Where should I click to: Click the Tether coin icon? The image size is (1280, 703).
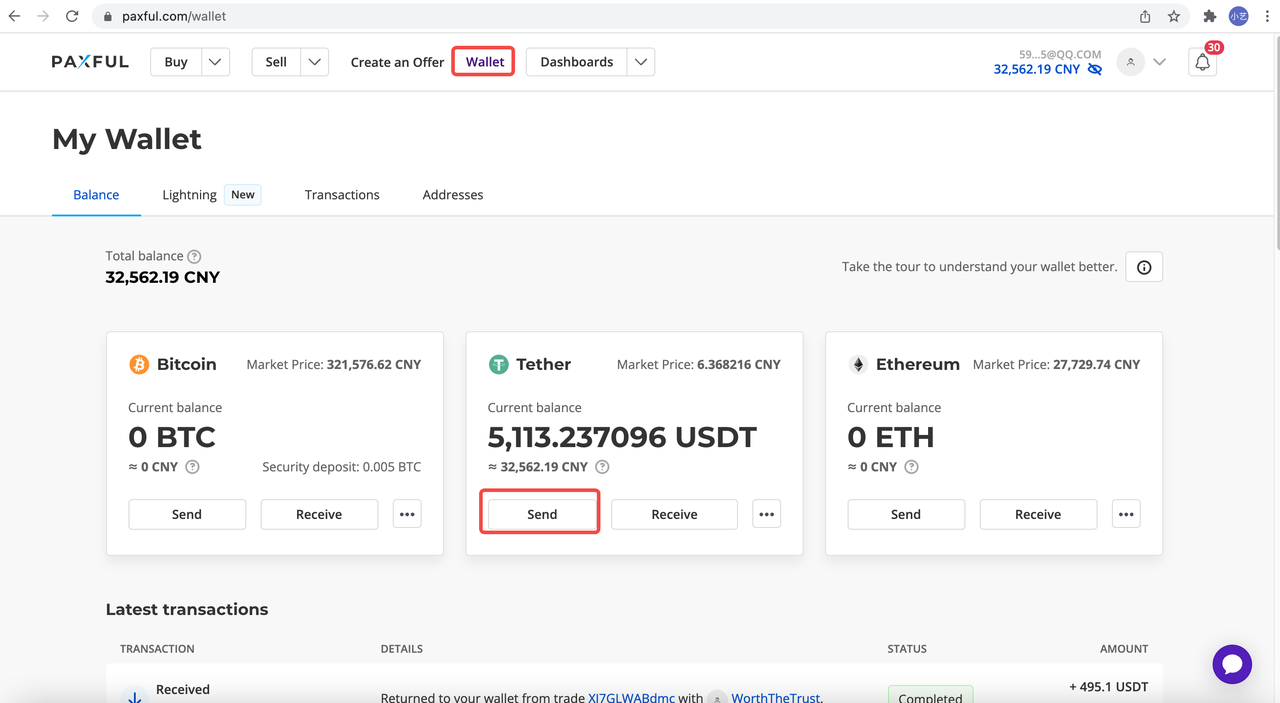tap(498, 365)
